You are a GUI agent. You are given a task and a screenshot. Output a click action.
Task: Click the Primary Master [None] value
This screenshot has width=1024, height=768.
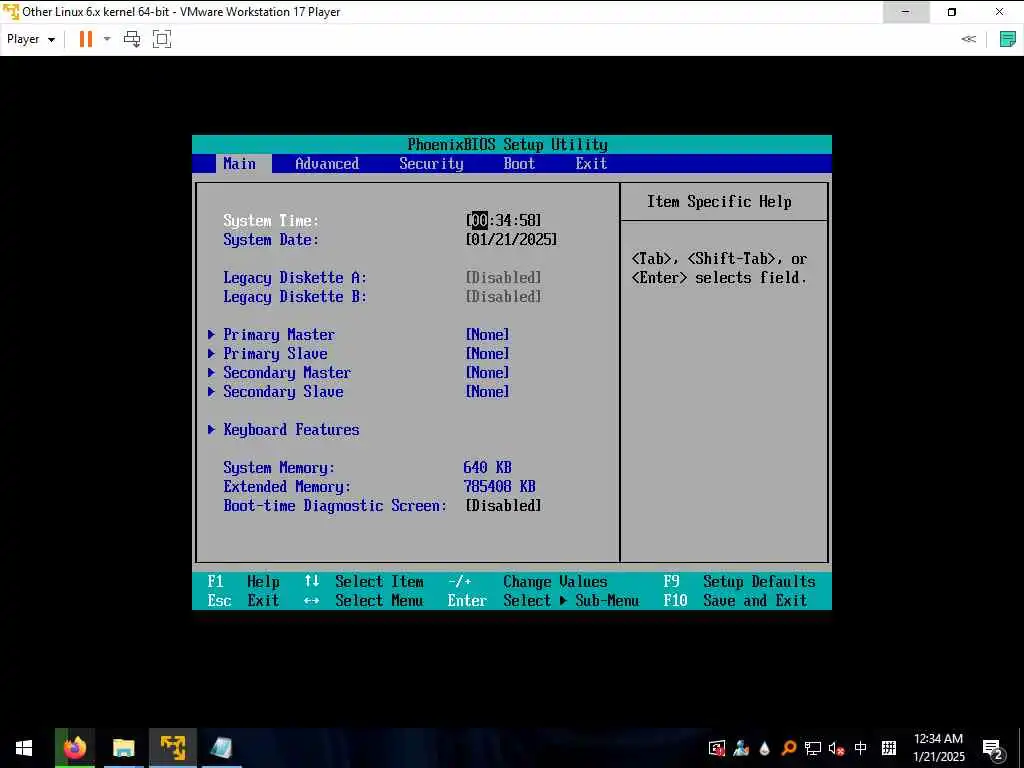tap(487, 334)
